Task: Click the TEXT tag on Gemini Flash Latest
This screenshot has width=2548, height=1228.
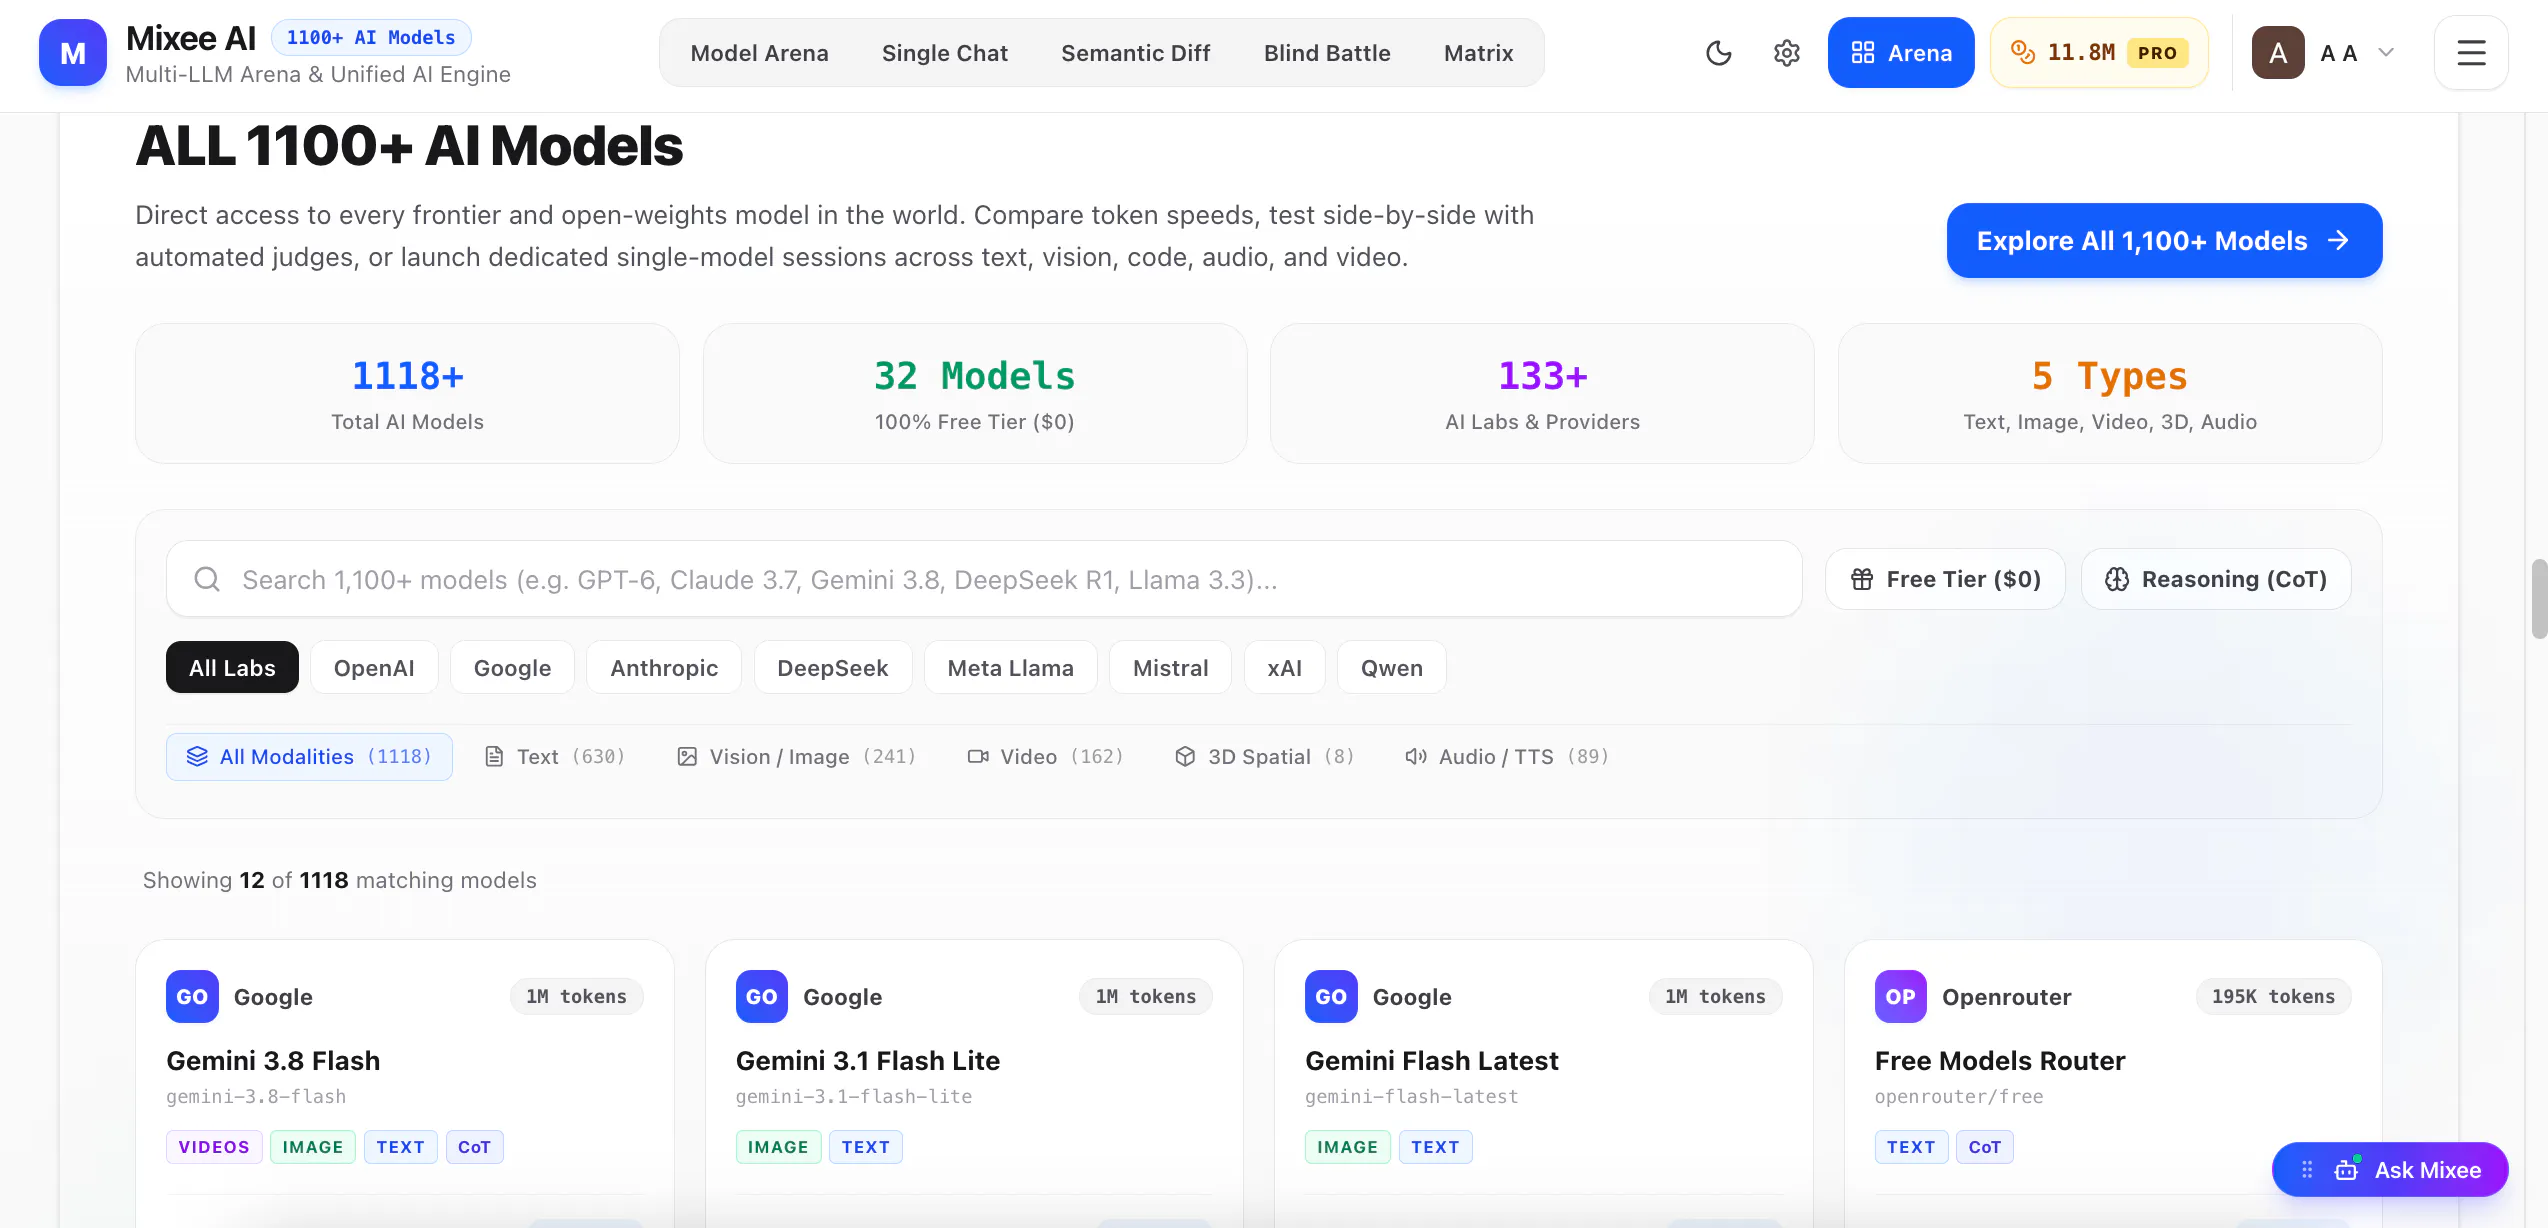Action: [1435, 1147]
